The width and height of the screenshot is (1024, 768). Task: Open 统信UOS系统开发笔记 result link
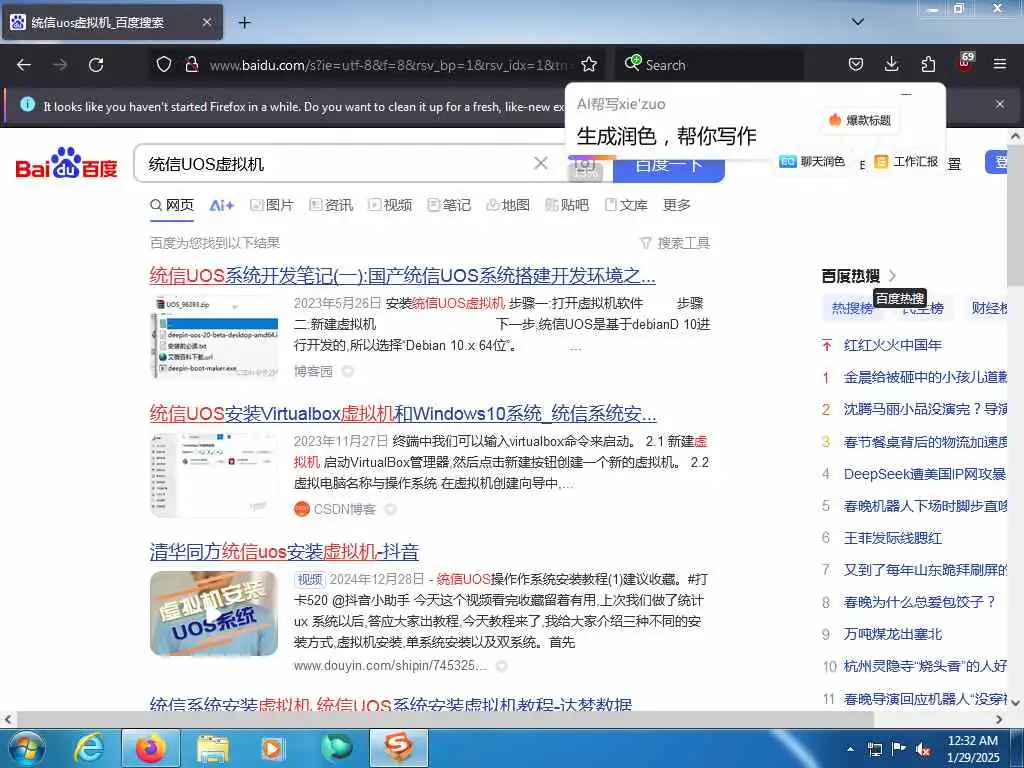[402, 275]
